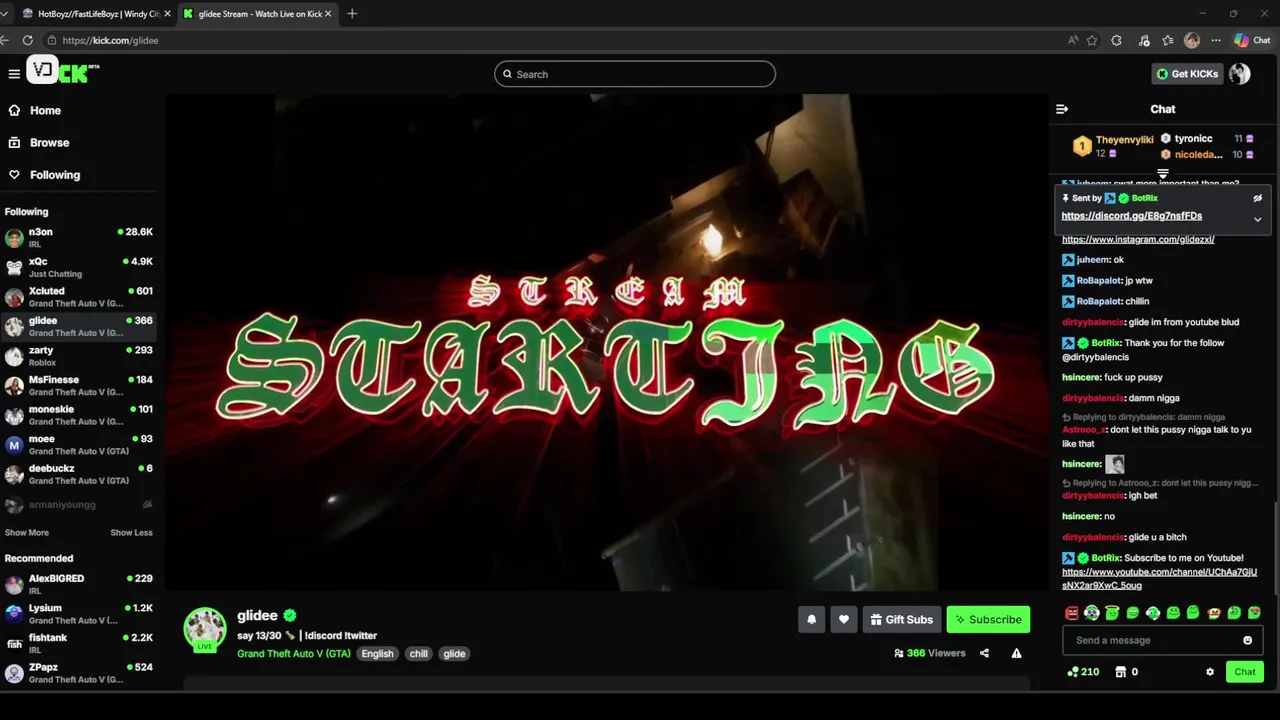Open the YouTube channel link in chat

click(1159, 579)
